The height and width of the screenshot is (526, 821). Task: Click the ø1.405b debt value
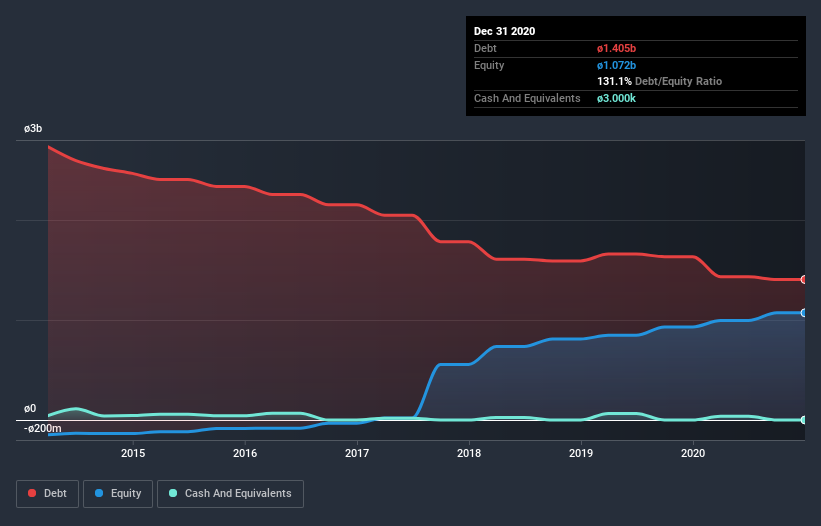[616, 49]
